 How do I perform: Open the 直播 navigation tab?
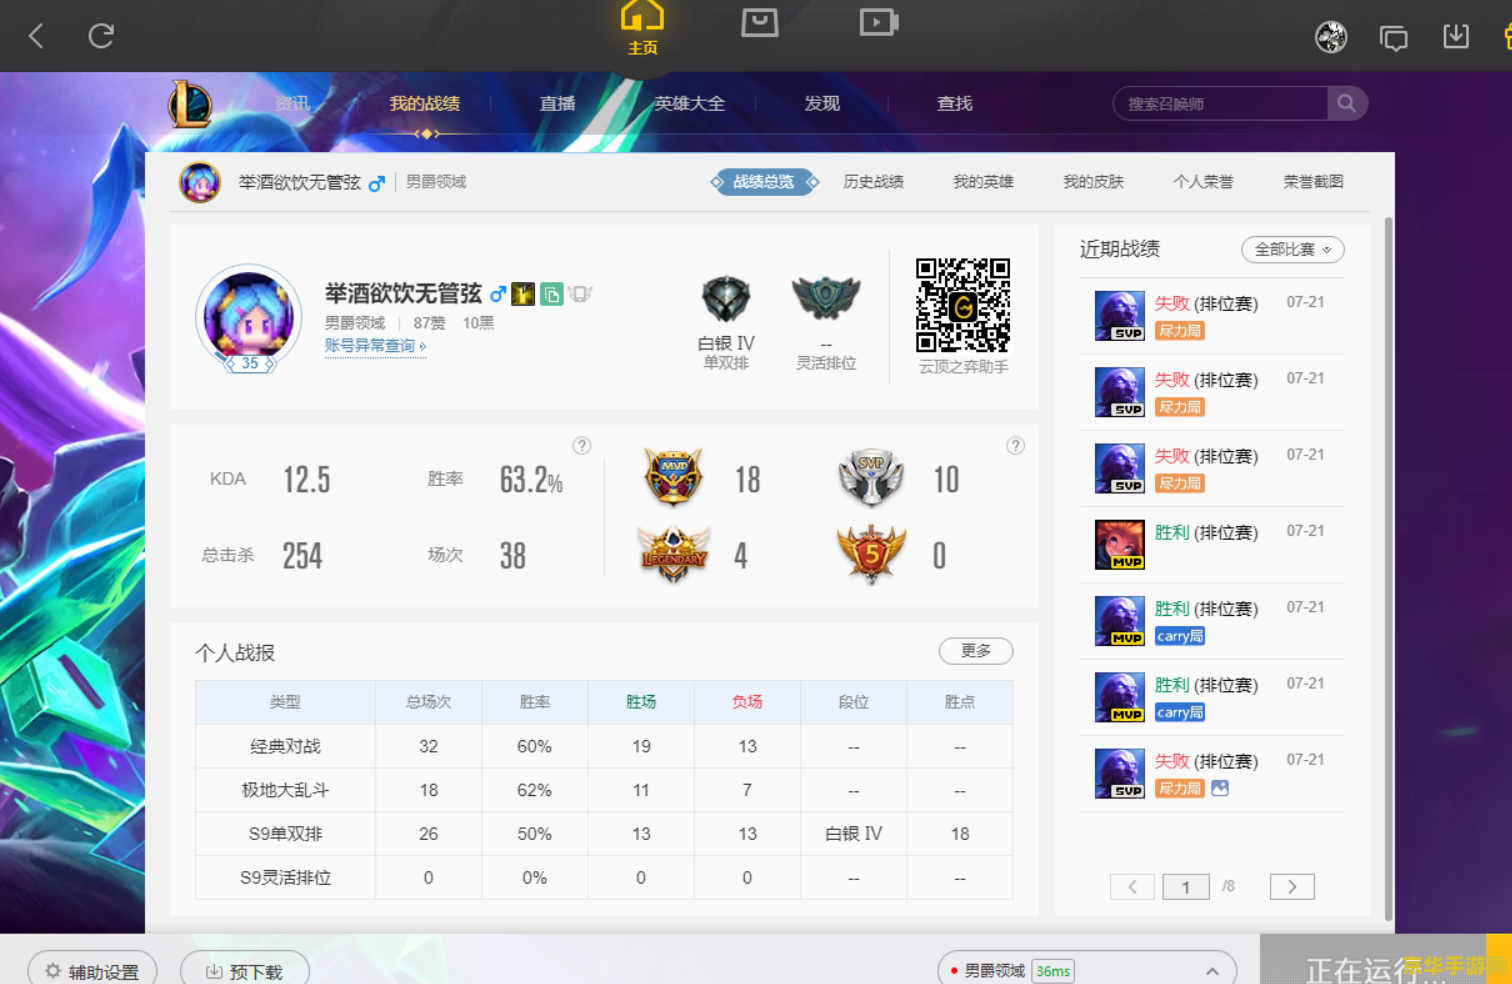(558, 104)
